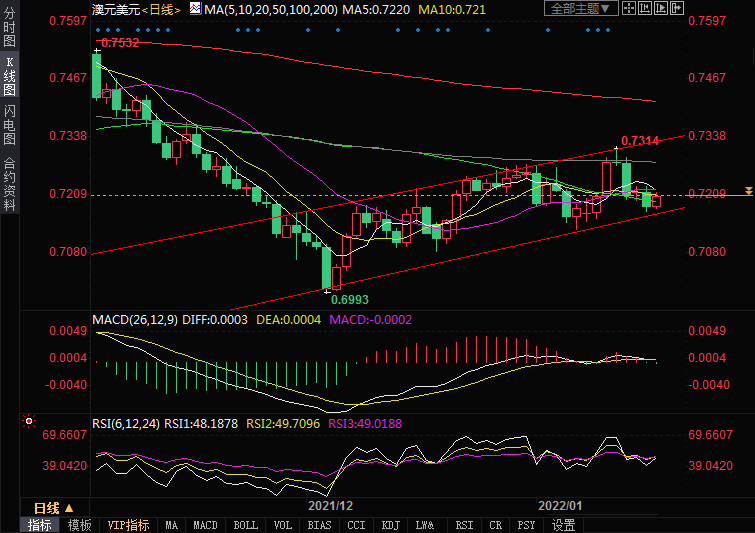
Task: Open the 全部主题 dropdown
Action: pyautogui.click(x=578, y=8)
